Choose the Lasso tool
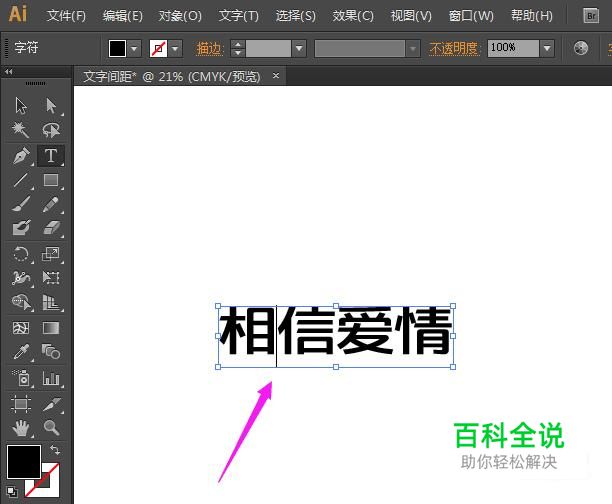This screenshot has width=612, height=504. click(x=51, y=130)
